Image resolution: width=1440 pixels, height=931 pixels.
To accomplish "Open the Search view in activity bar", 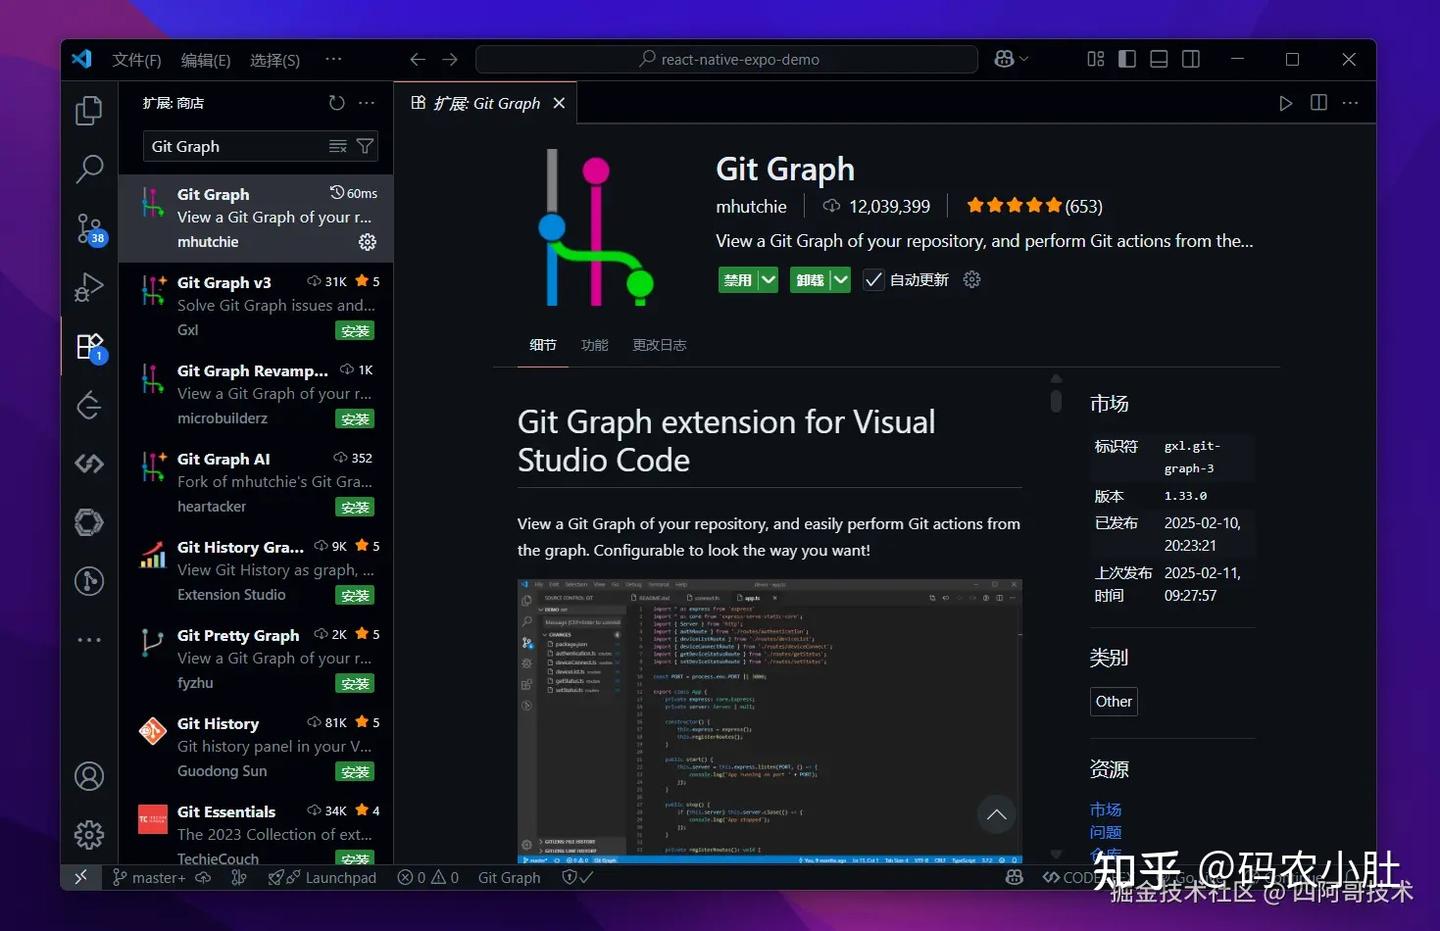I will [x=89, y=169].
